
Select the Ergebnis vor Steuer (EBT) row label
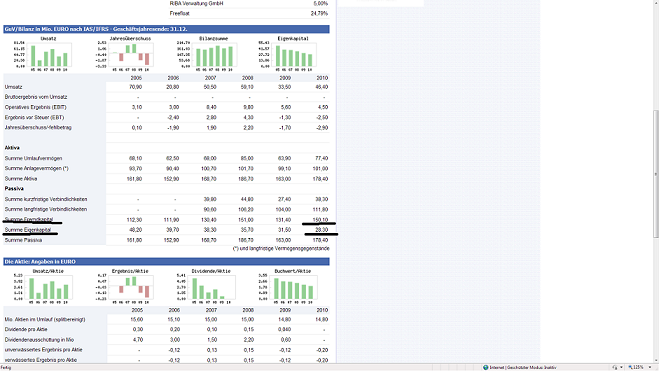[x=34, y=117]
